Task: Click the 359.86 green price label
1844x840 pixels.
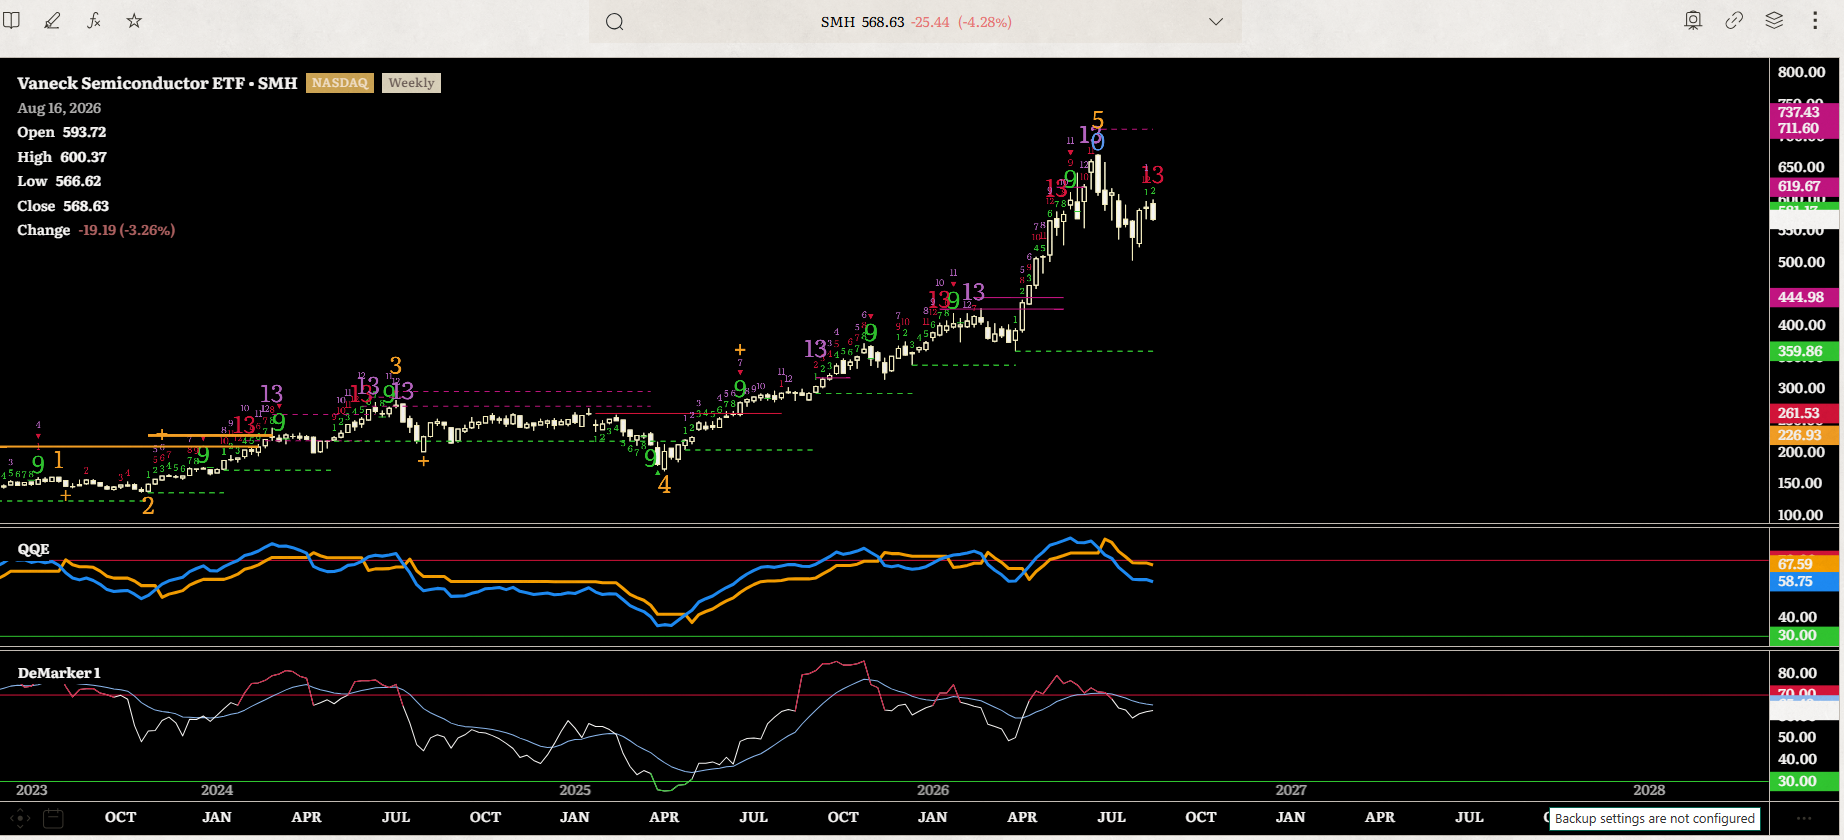Action: tap(1804, 351)
